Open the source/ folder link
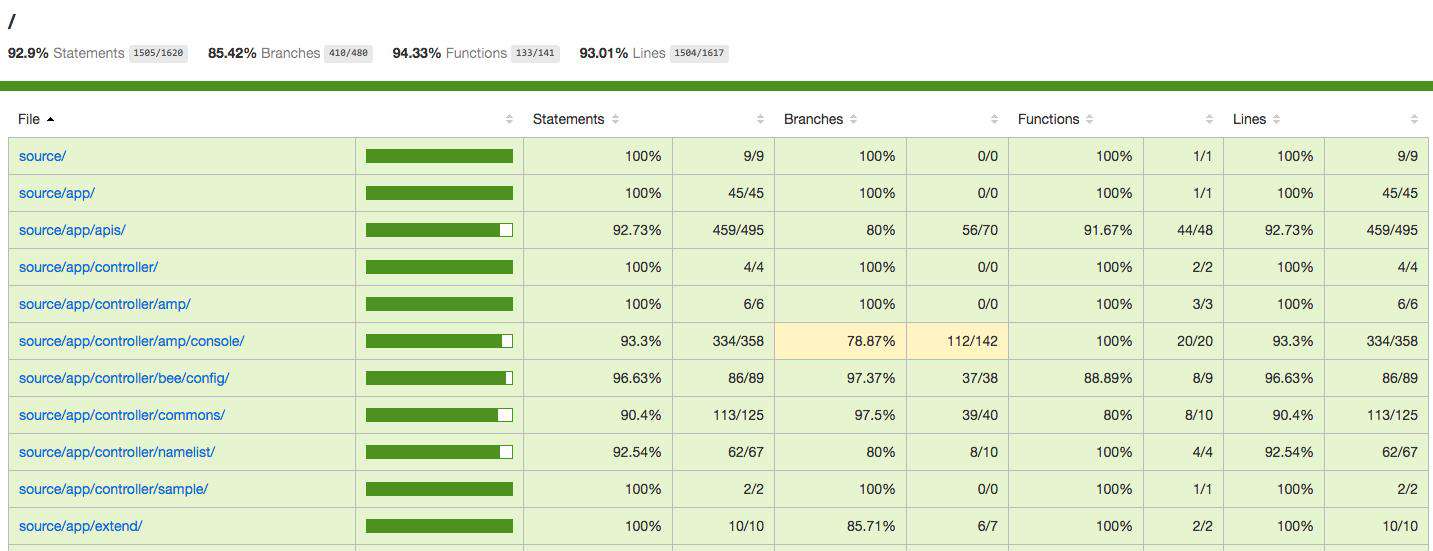 [x=42, y=156]
